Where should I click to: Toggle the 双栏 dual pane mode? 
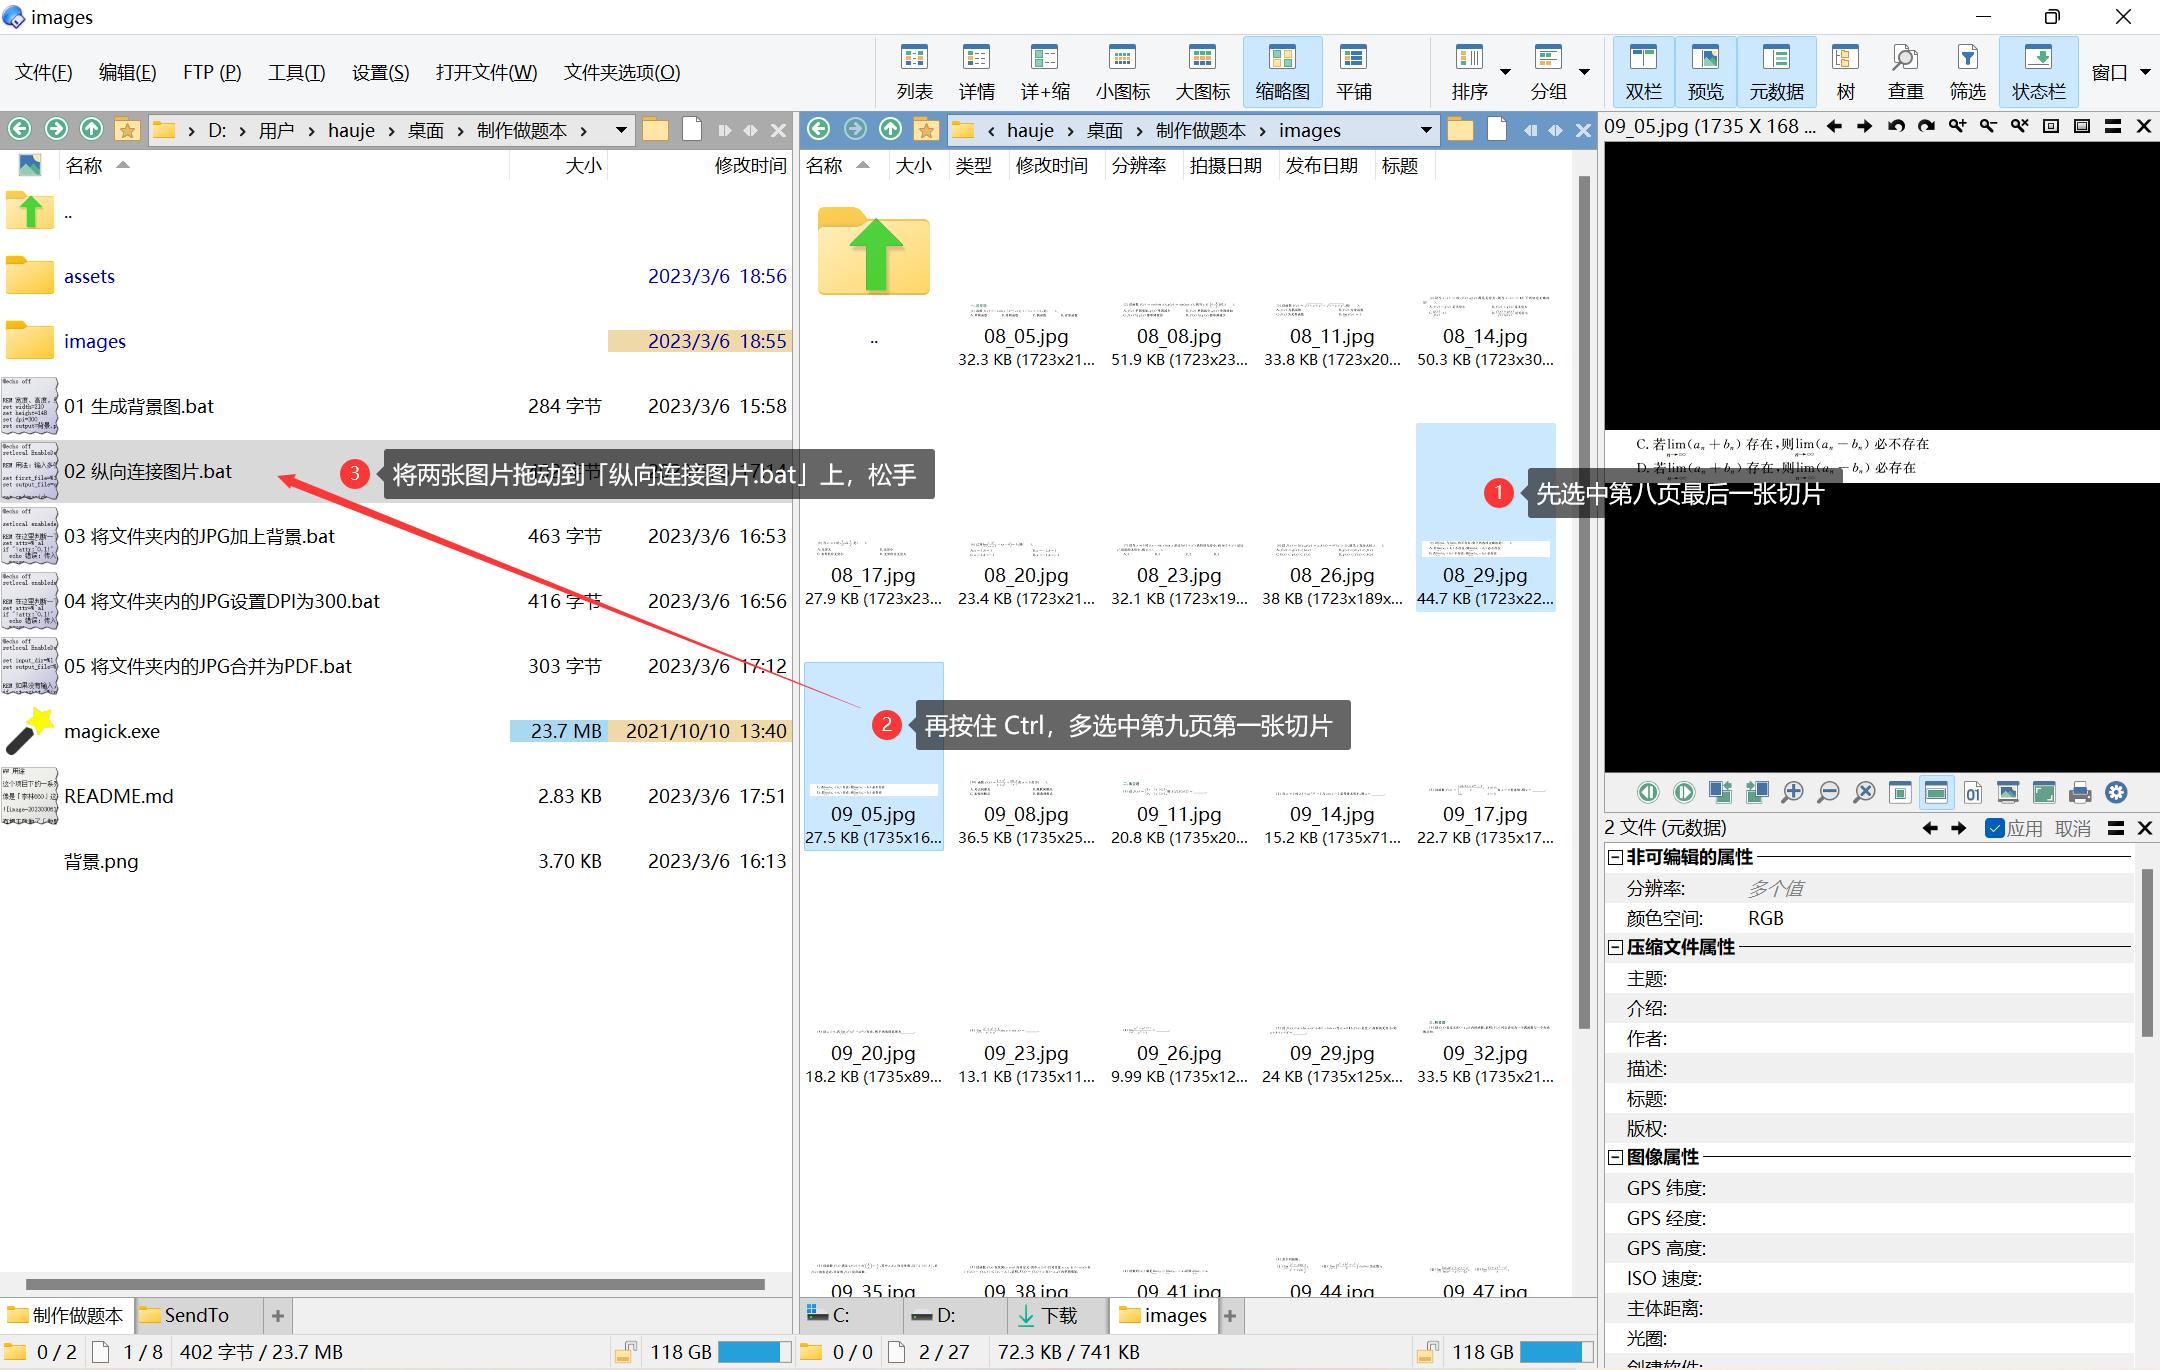1643,72
